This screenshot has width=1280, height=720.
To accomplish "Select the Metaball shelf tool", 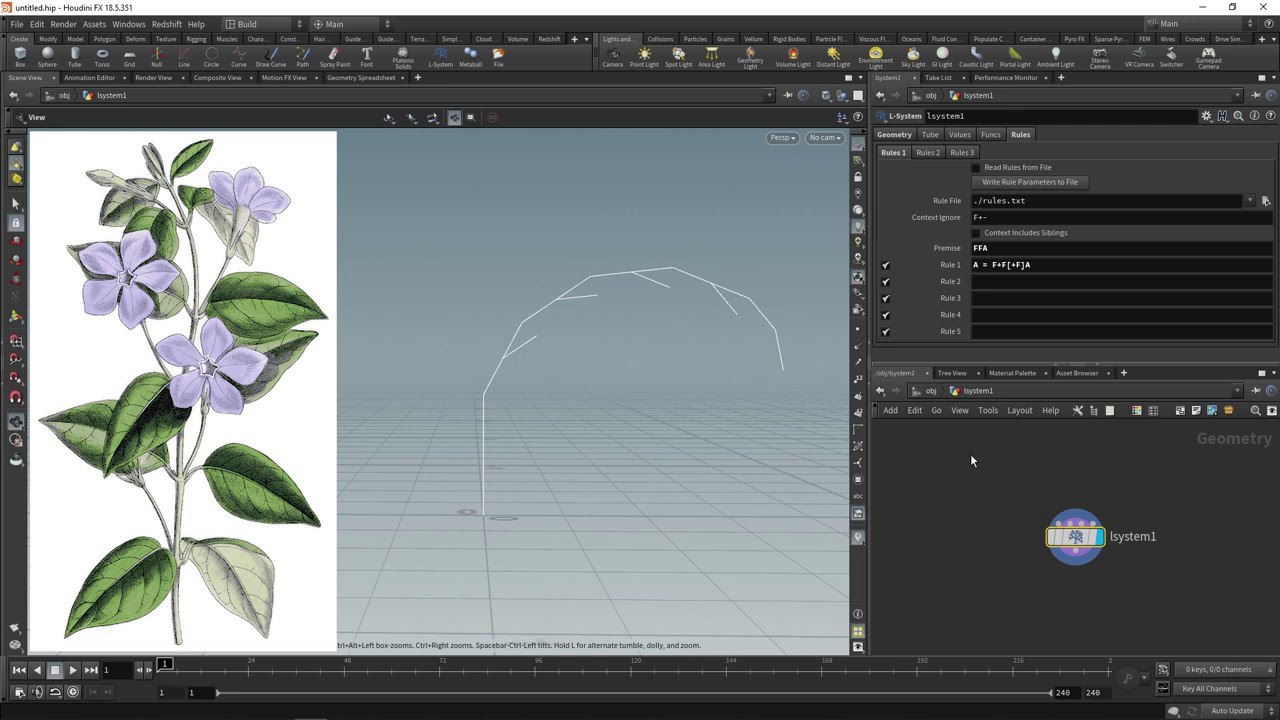I will 471,57.
